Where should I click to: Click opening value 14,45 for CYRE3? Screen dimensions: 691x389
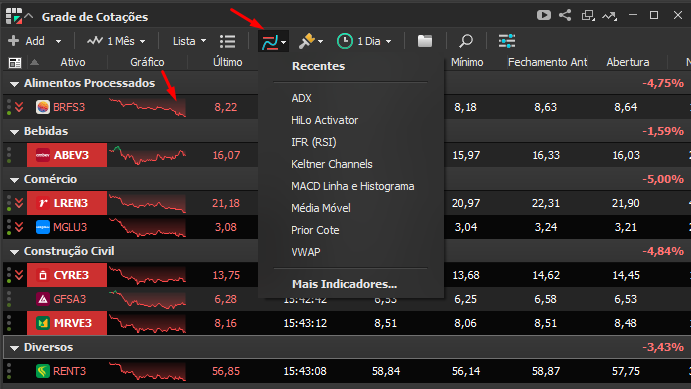click(626, 275)
